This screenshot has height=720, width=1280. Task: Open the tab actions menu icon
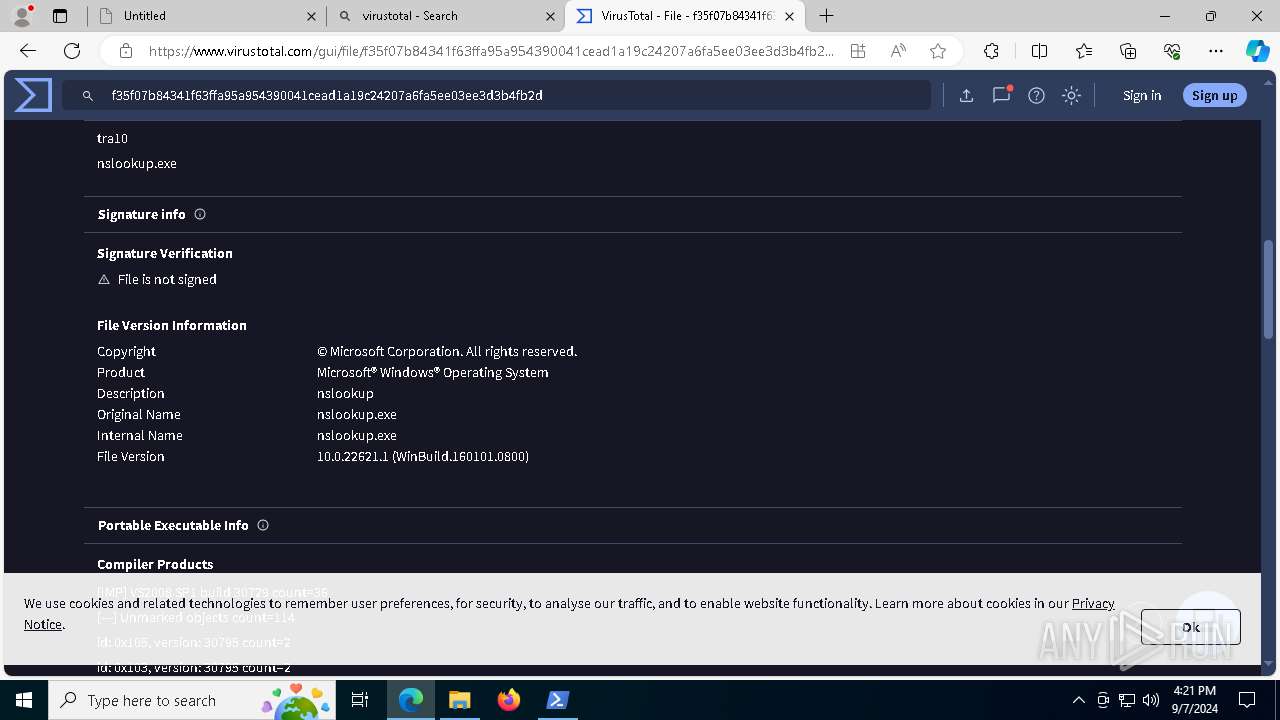60,16
